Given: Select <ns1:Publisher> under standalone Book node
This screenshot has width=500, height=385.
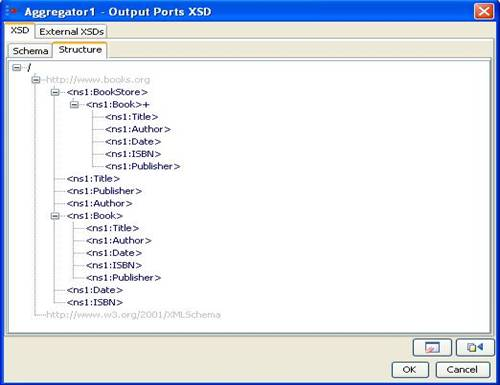Looking at the screenshot, I should [123, 277].
